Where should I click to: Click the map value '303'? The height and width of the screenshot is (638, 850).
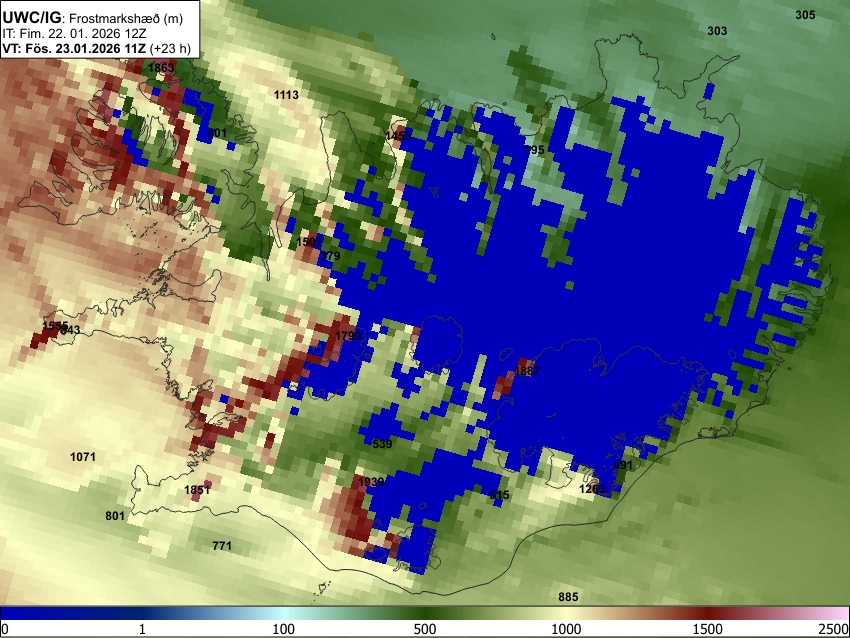[x=717, y=31]
